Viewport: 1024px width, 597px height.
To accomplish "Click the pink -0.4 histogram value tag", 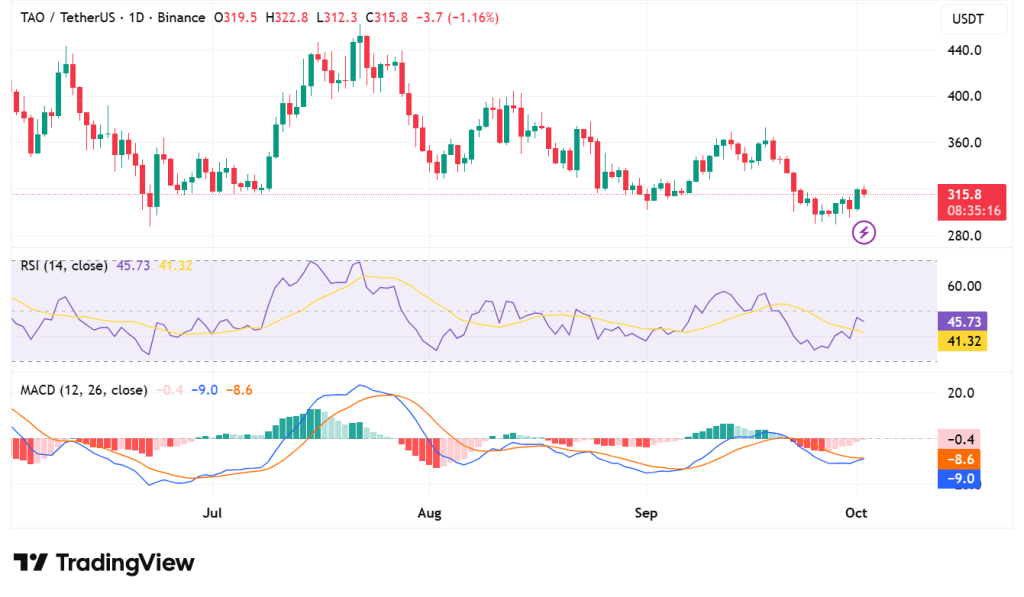I will tap(959, 440).
